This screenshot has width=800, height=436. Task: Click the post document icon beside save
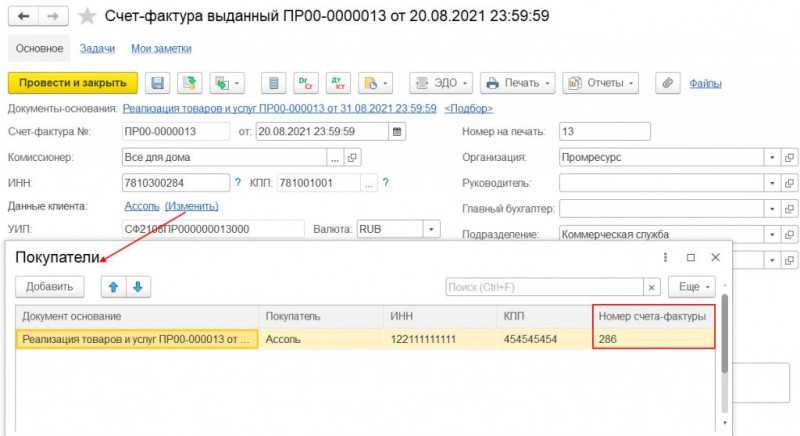point(190,83)
